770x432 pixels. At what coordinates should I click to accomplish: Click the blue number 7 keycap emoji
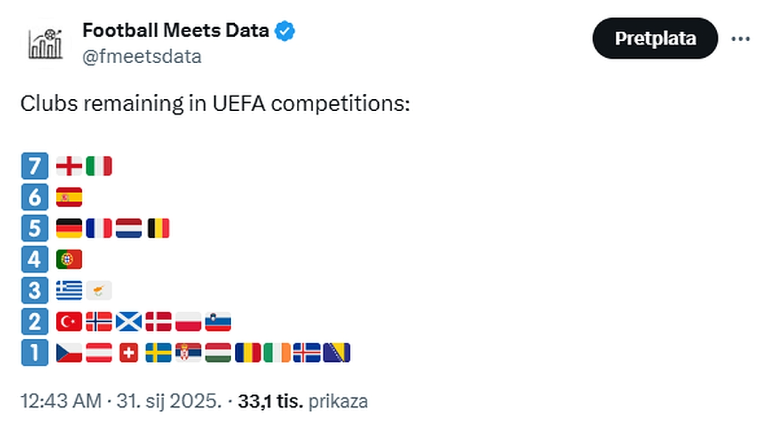(x=35, y=165)
